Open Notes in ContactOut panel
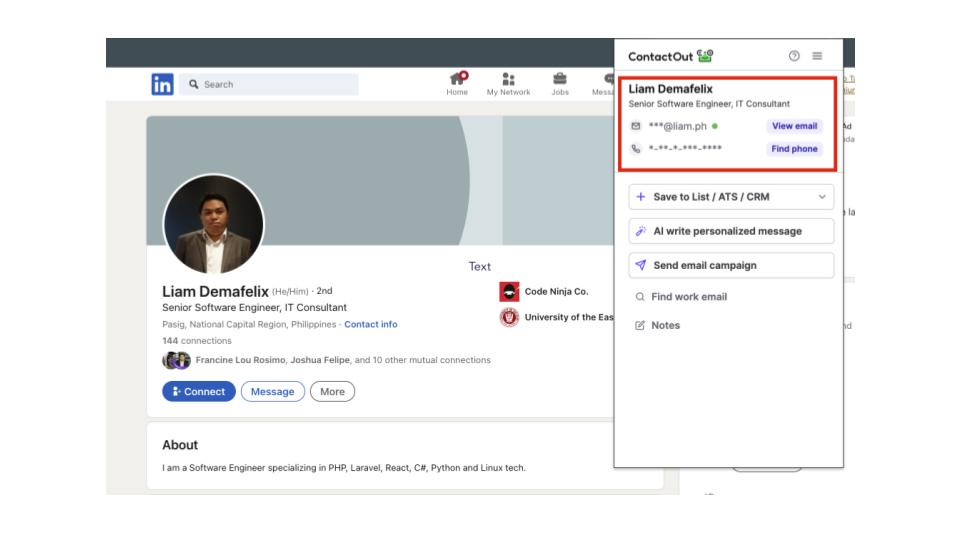 tap(665, 325)
